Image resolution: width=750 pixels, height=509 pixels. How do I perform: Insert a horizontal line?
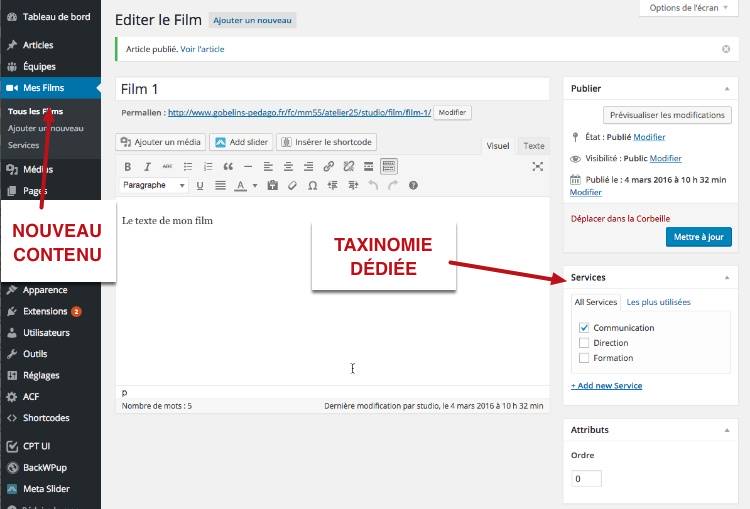pyautogui.click(x=248, y=166)
